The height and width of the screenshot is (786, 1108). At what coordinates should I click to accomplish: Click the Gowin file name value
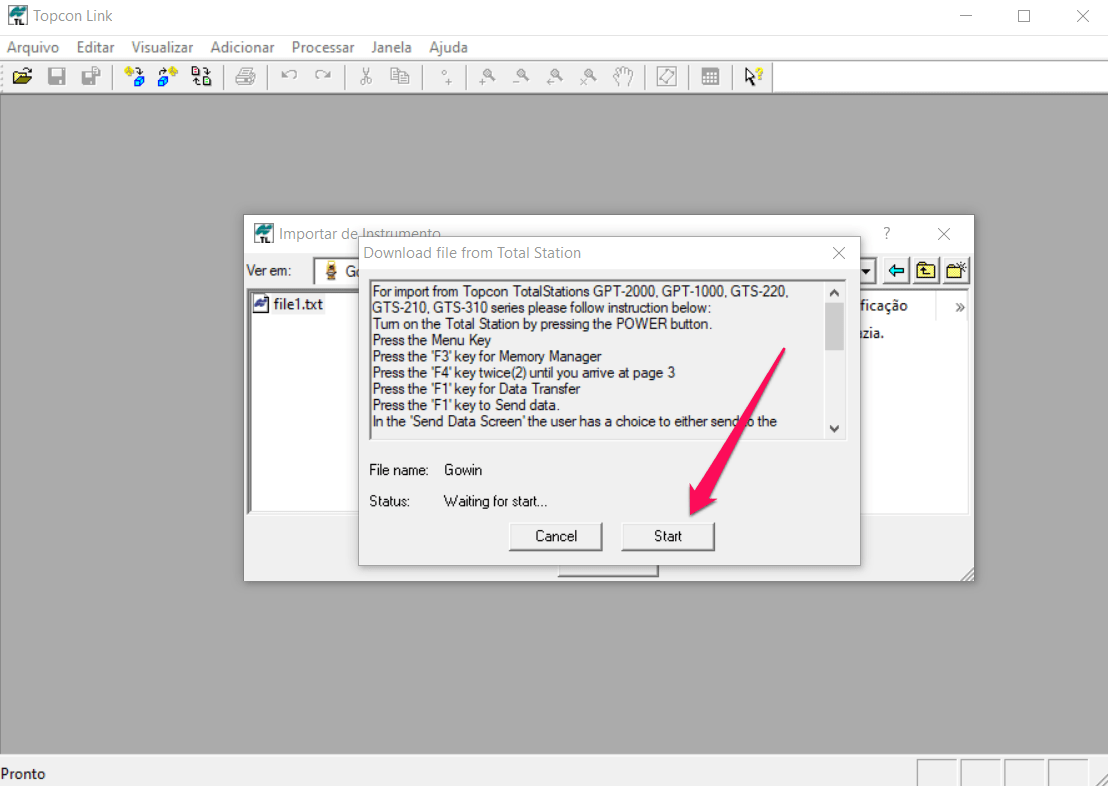click(x=464, y=470)
